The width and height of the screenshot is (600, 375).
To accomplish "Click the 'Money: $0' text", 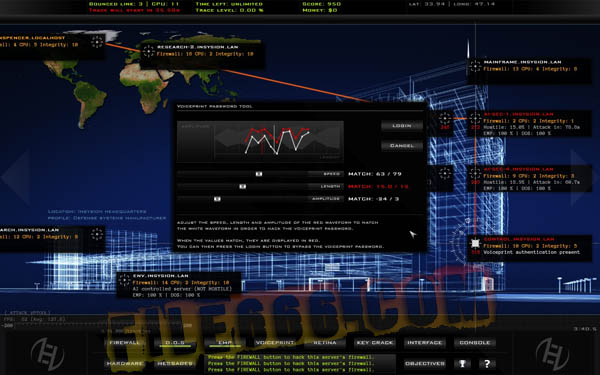I will [320, 10].
